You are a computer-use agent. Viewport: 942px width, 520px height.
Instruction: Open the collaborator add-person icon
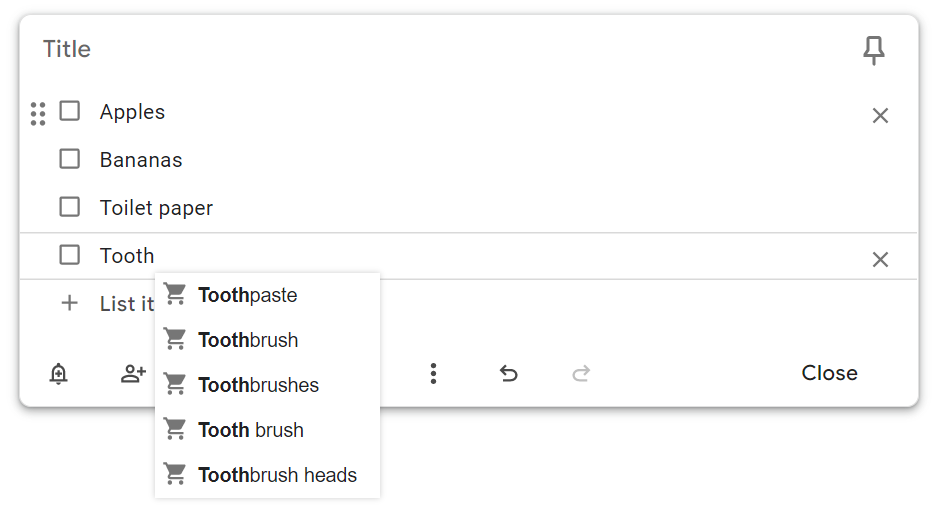[x=132, y=374]
